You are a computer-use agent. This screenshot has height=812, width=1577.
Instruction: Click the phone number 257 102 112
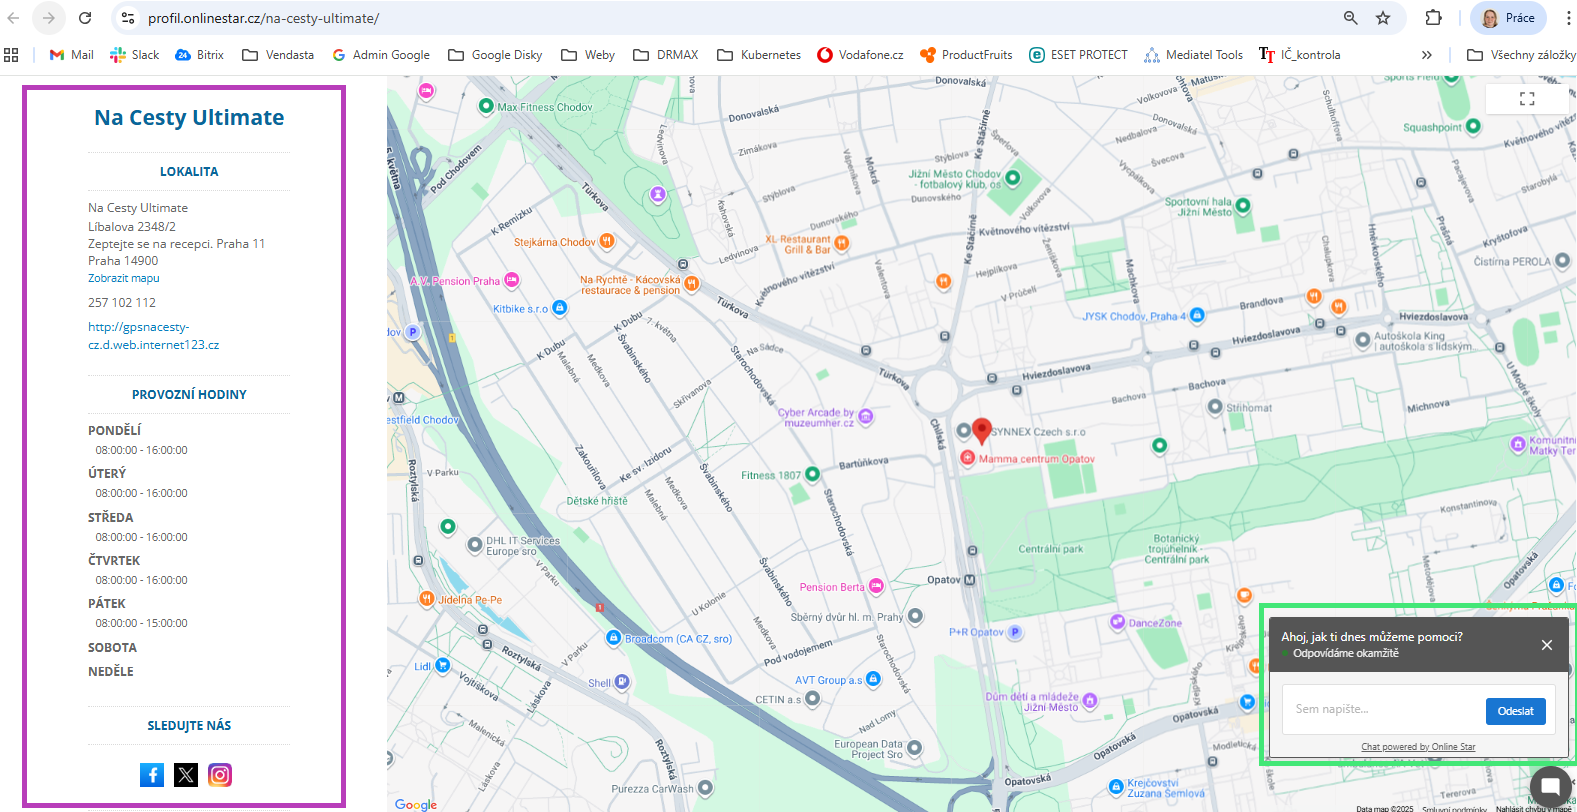tap(122, 302)
